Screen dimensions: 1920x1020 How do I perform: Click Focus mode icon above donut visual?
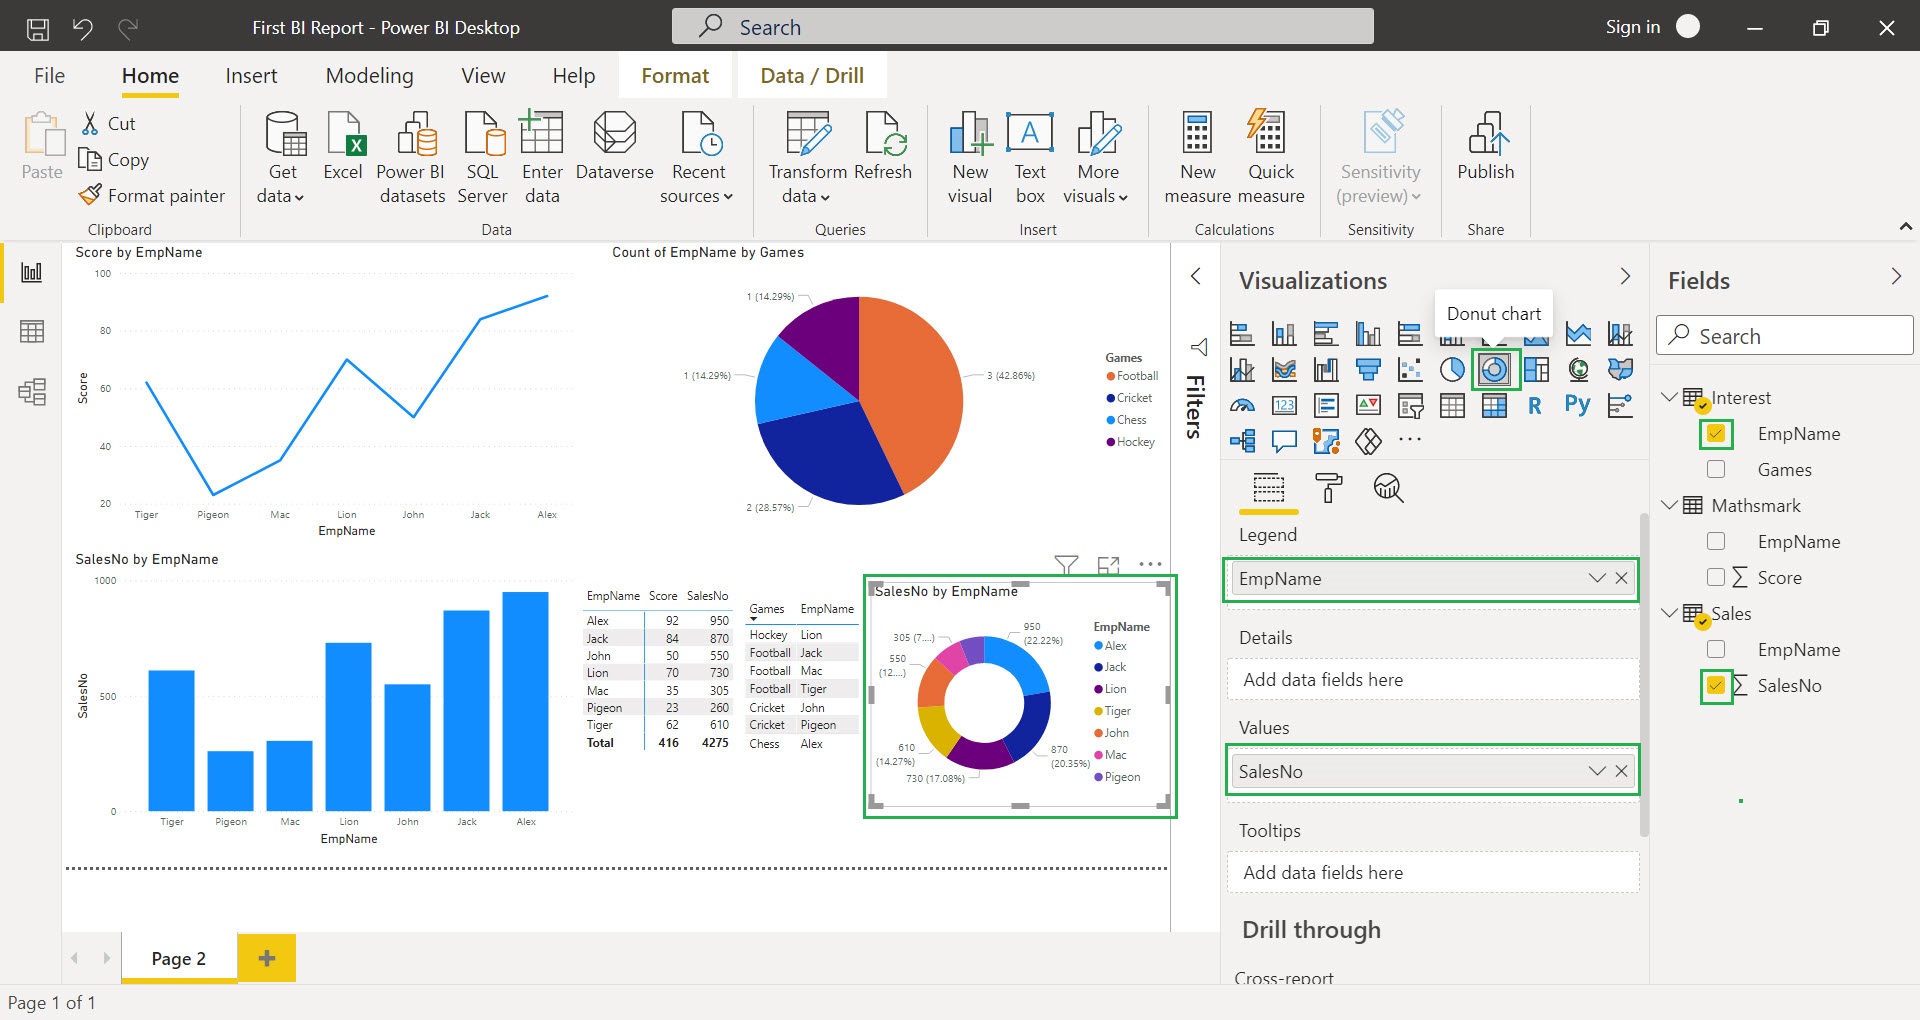coord(1108,566)
